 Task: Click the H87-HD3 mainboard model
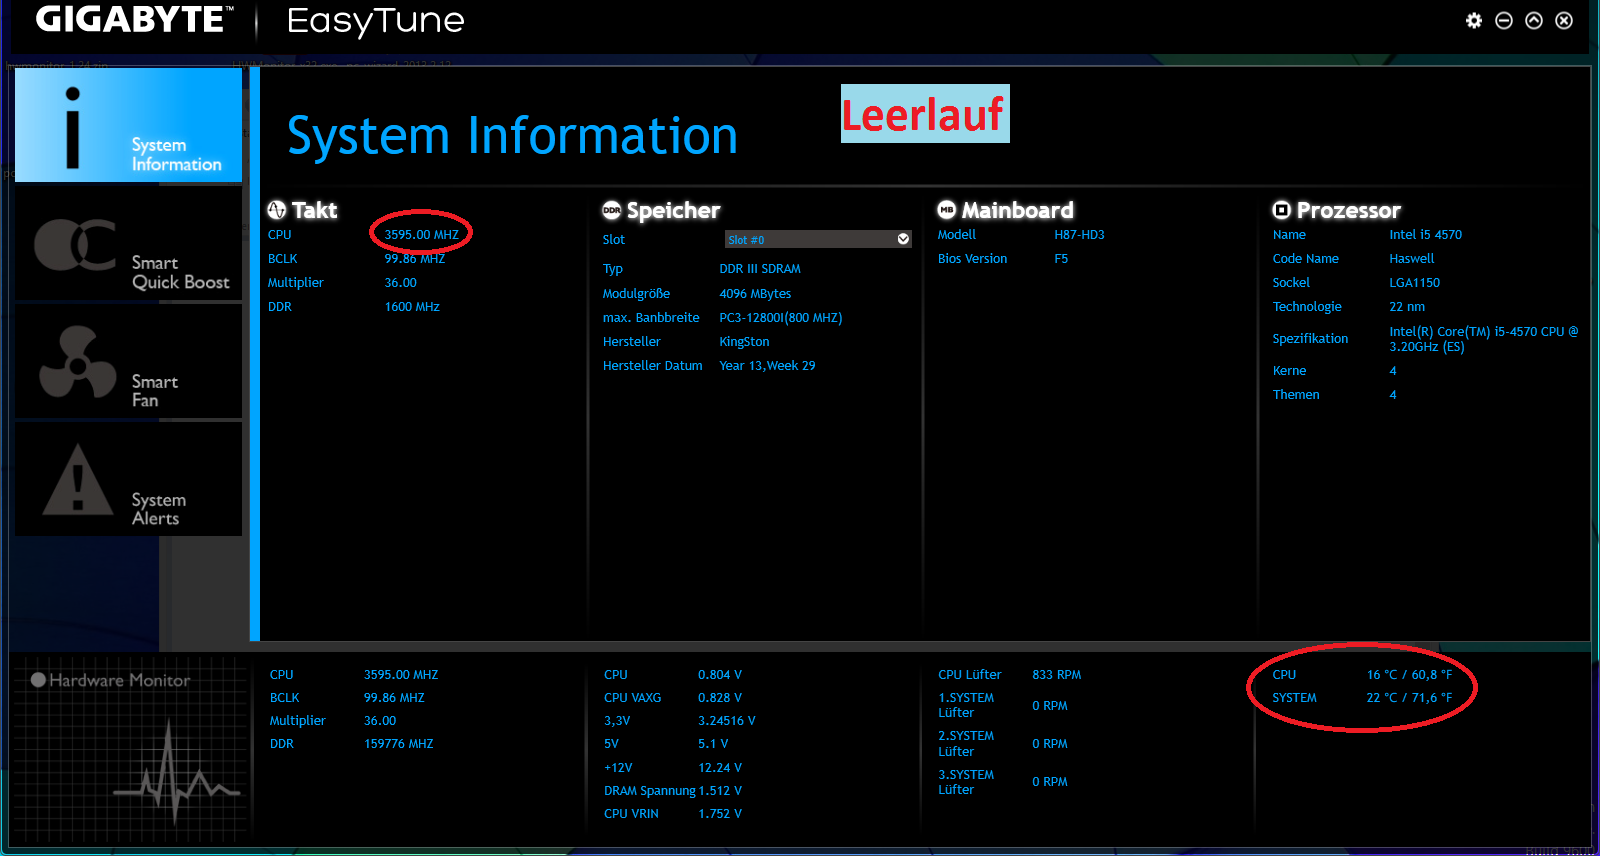pos(1079,235)
